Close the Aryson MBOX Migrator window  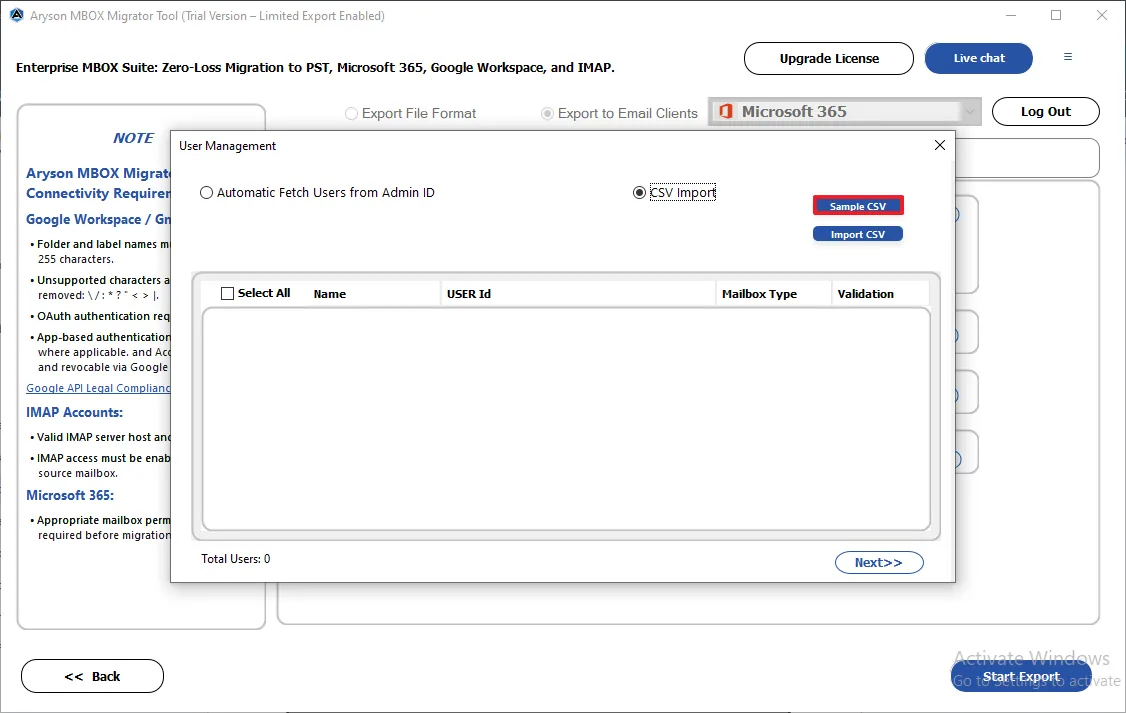[1102, 15]
